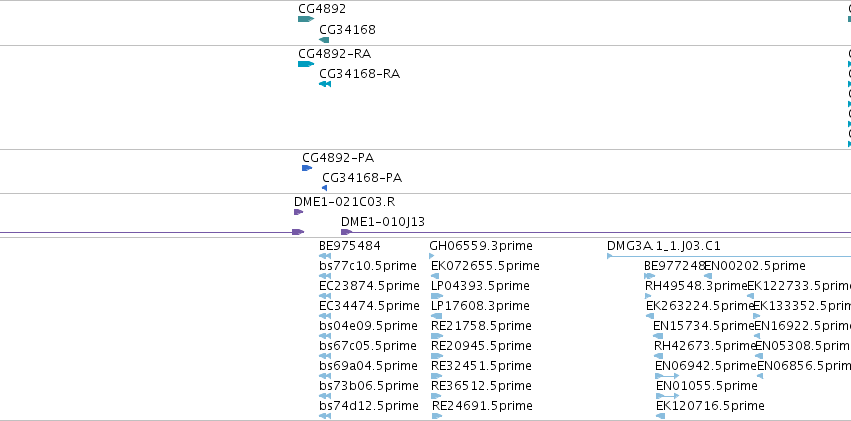
Task: Click the CG34168 gene label
Action: coord(347,29)
